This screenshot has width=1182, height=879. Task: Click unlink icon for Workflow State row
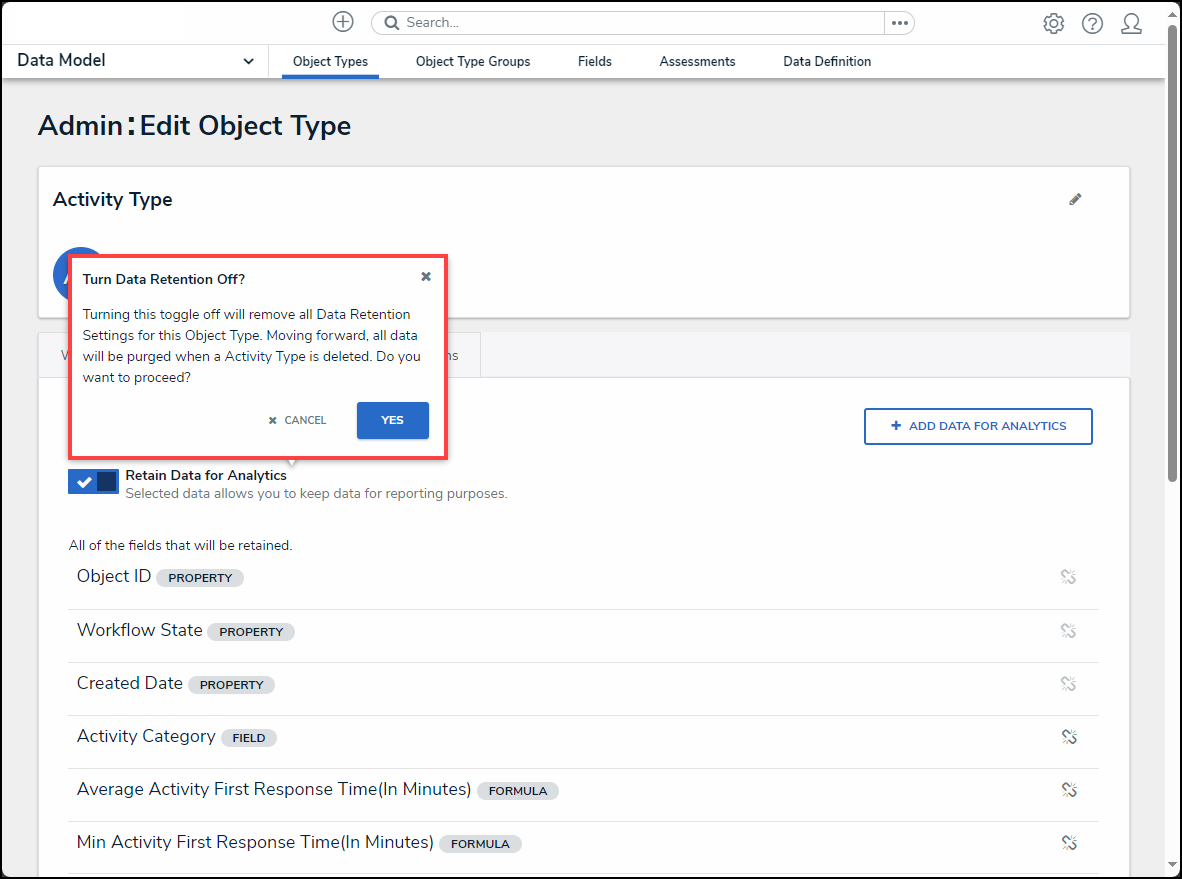point(1068,631)
